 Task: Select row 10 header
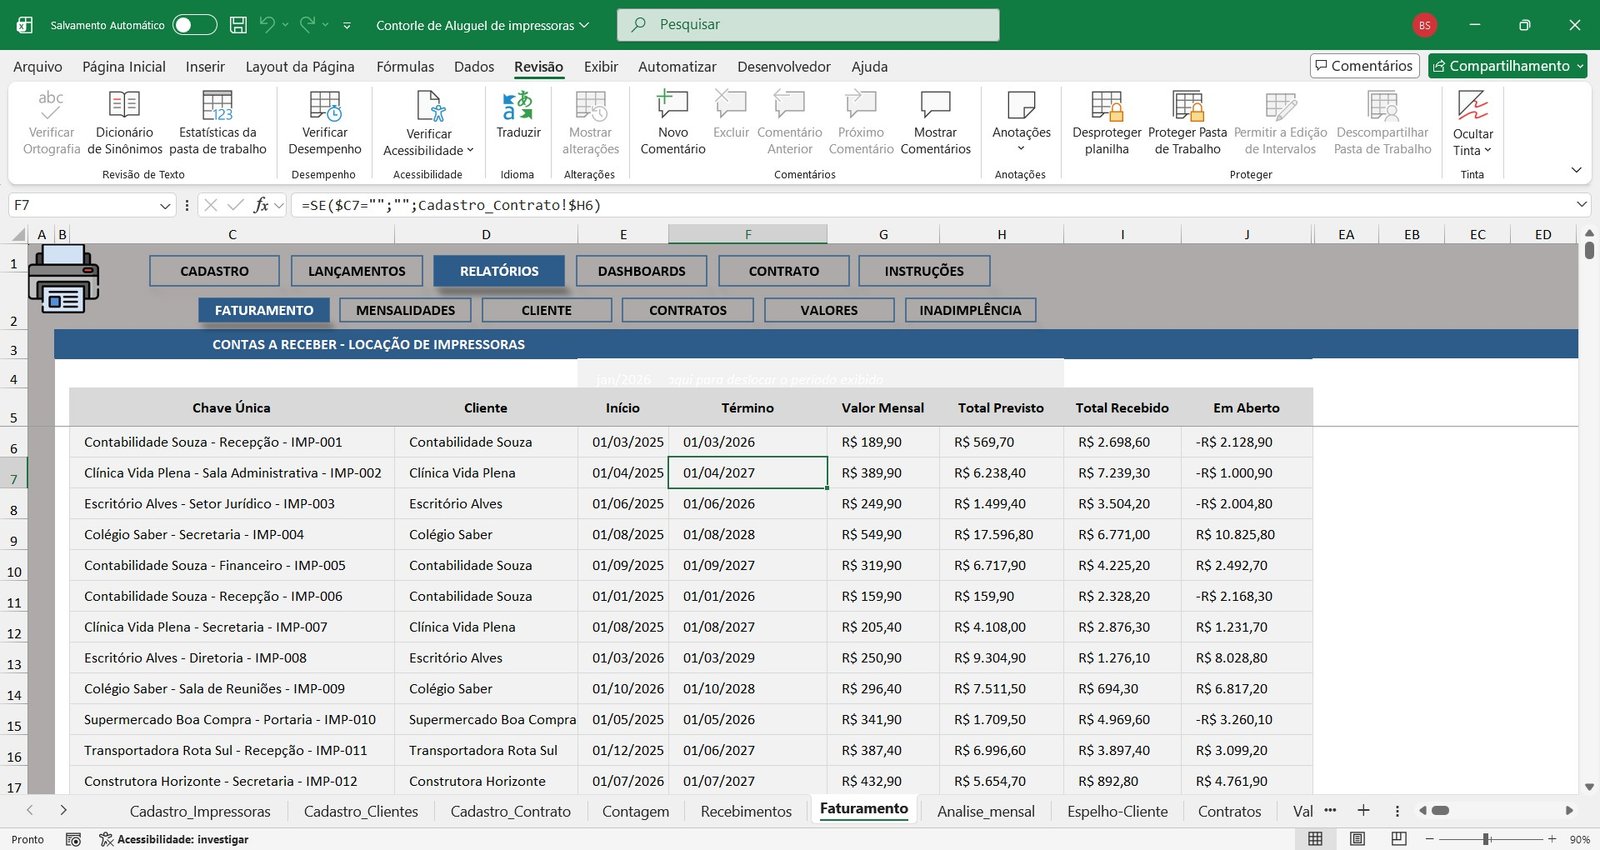point(14,572)
